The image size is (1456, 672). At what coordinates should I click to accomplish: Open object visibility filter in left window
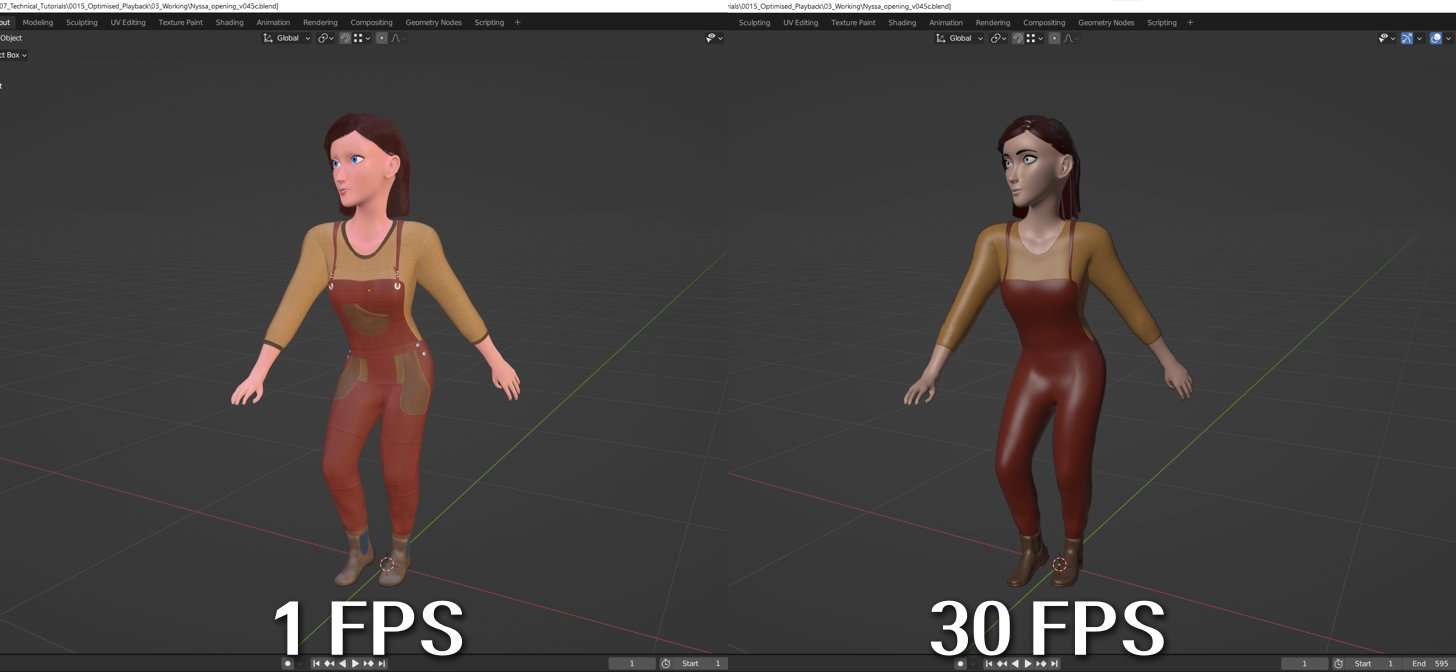coord(714,38)
